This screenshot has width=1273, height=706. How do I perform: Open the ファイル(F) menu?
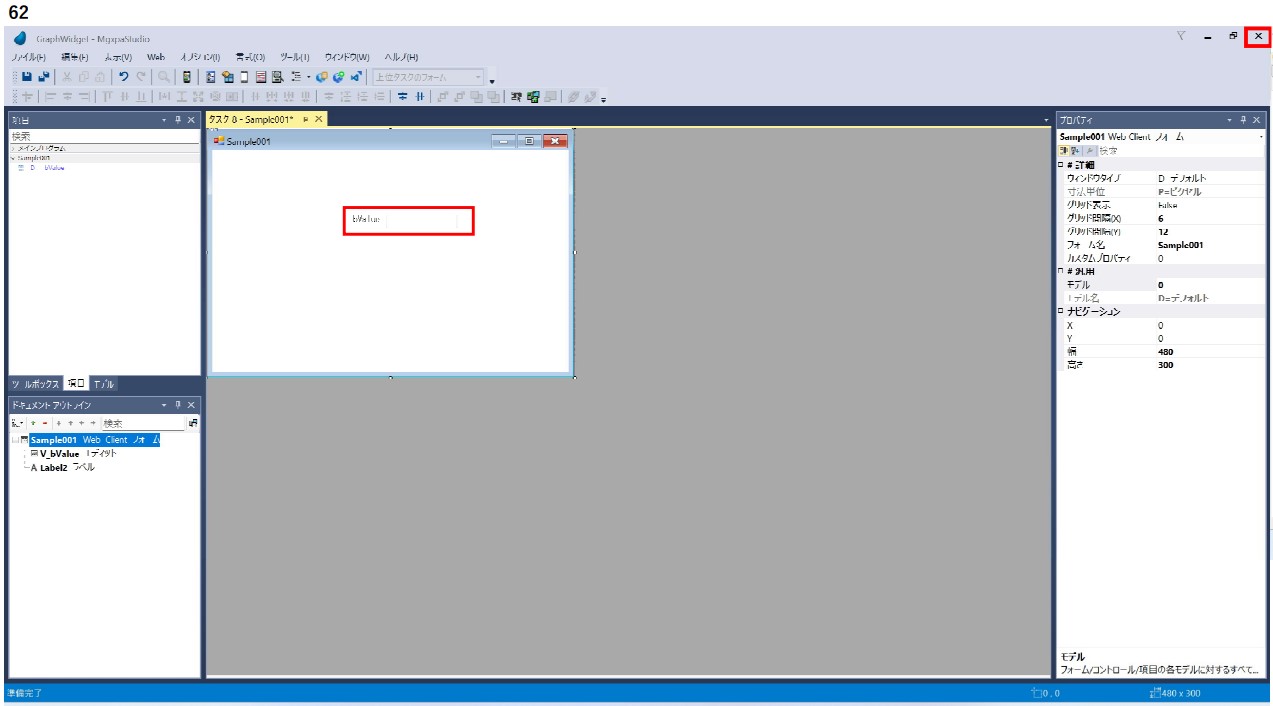point(27,57)
